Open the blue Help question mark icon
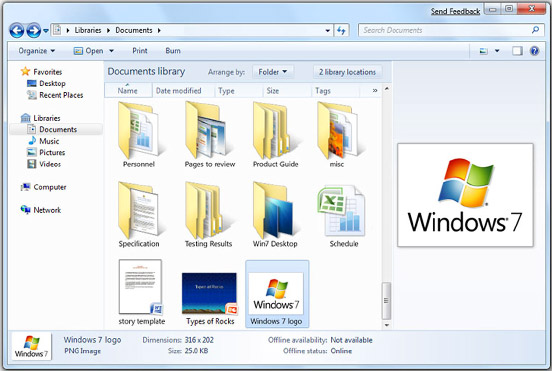The height and width of the screenshot is (371, 552). [x=534, y=51]
